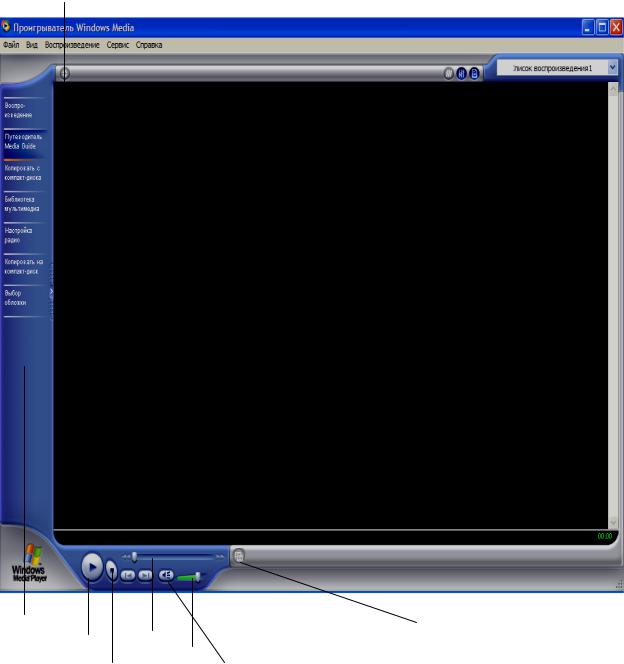Open the Воспроизведение menu
This screenshot has height=664, width=624.
tap(72, 44)
